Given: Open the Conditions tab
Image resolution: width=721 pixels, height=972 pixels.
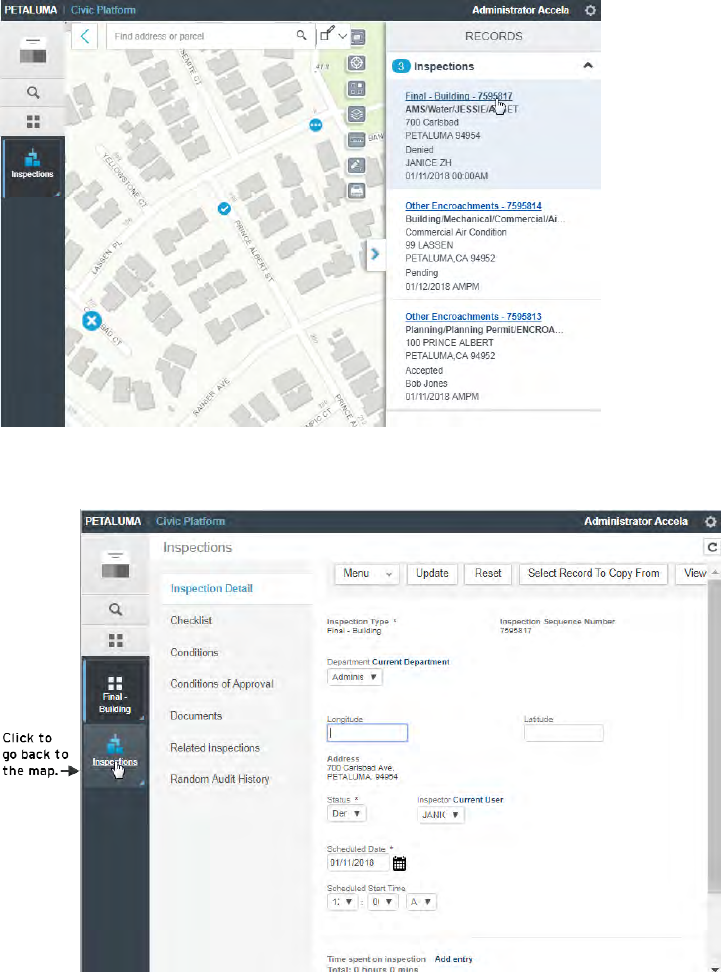Looking at the screenshot, I should coord(194,652).
